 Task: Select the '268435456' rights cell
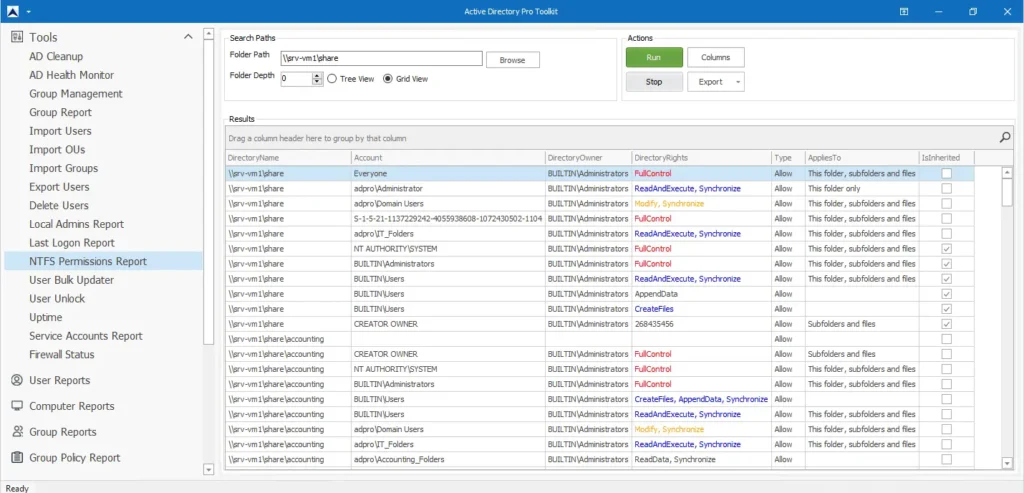701,324
